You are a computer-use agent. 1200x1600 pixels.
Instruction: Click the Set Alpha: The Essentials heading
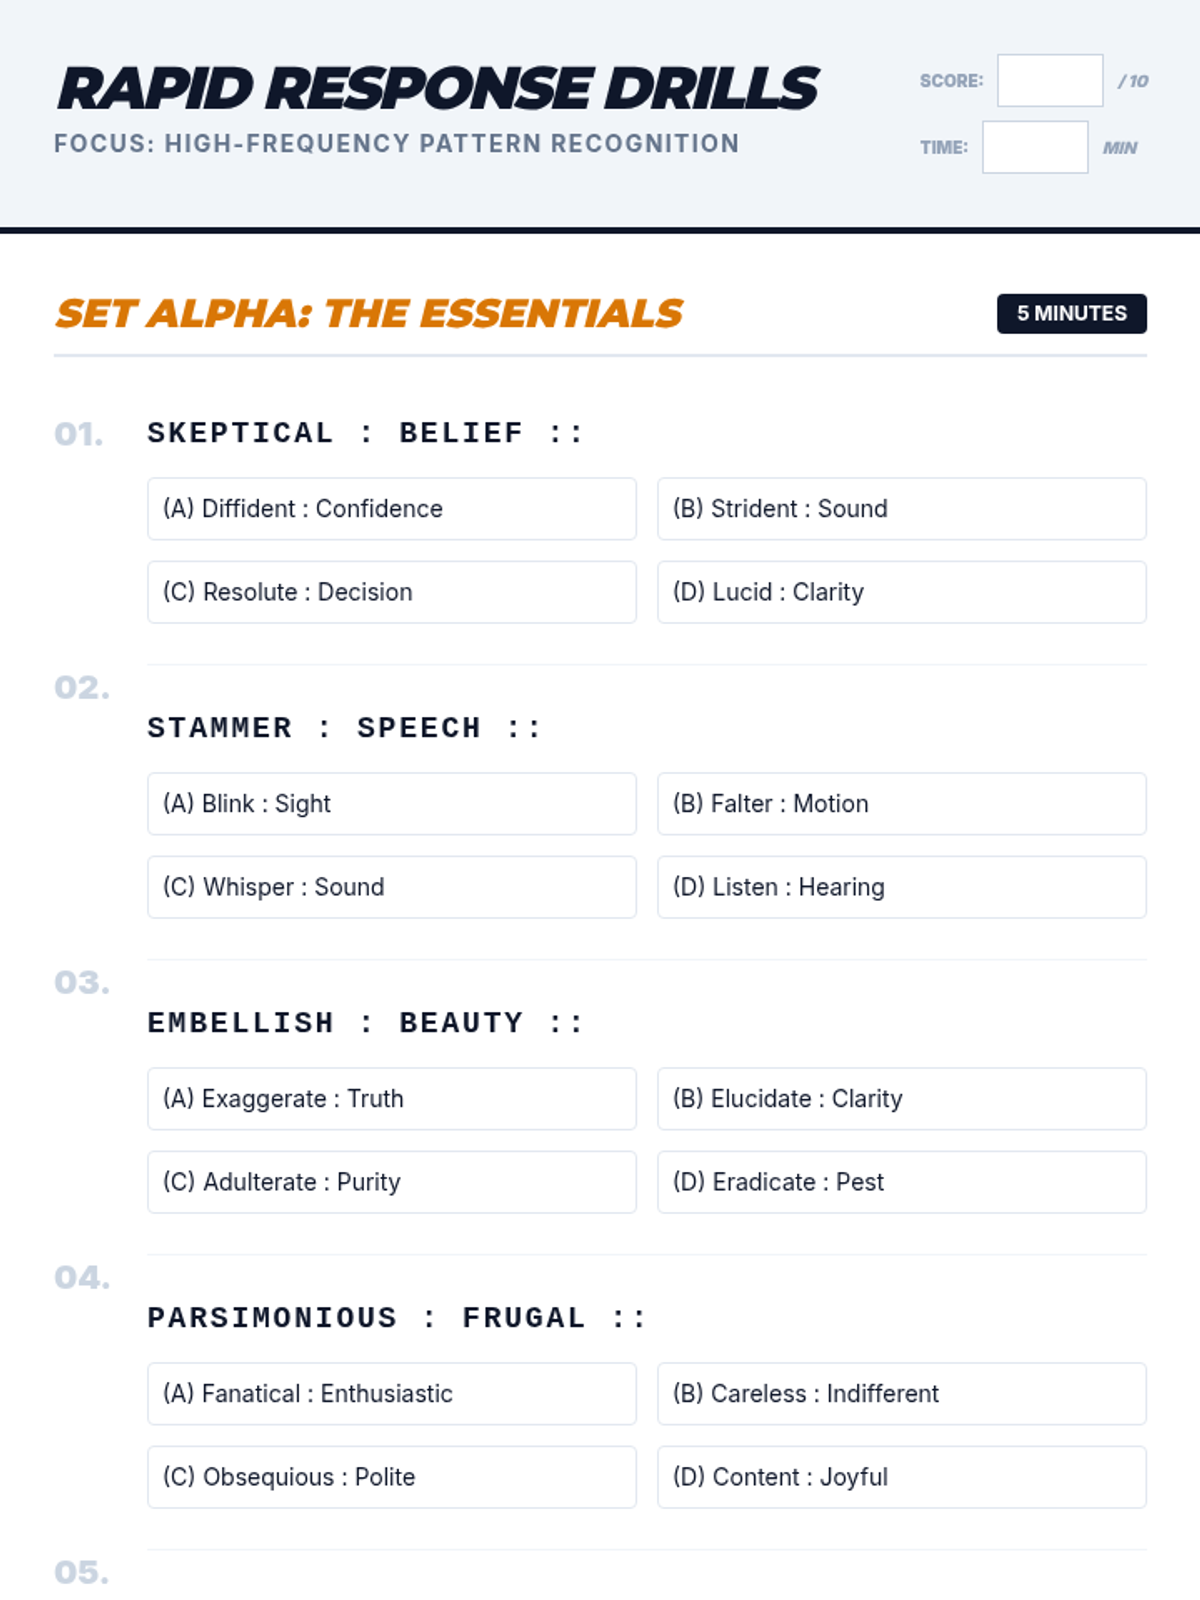coord(368,313)
